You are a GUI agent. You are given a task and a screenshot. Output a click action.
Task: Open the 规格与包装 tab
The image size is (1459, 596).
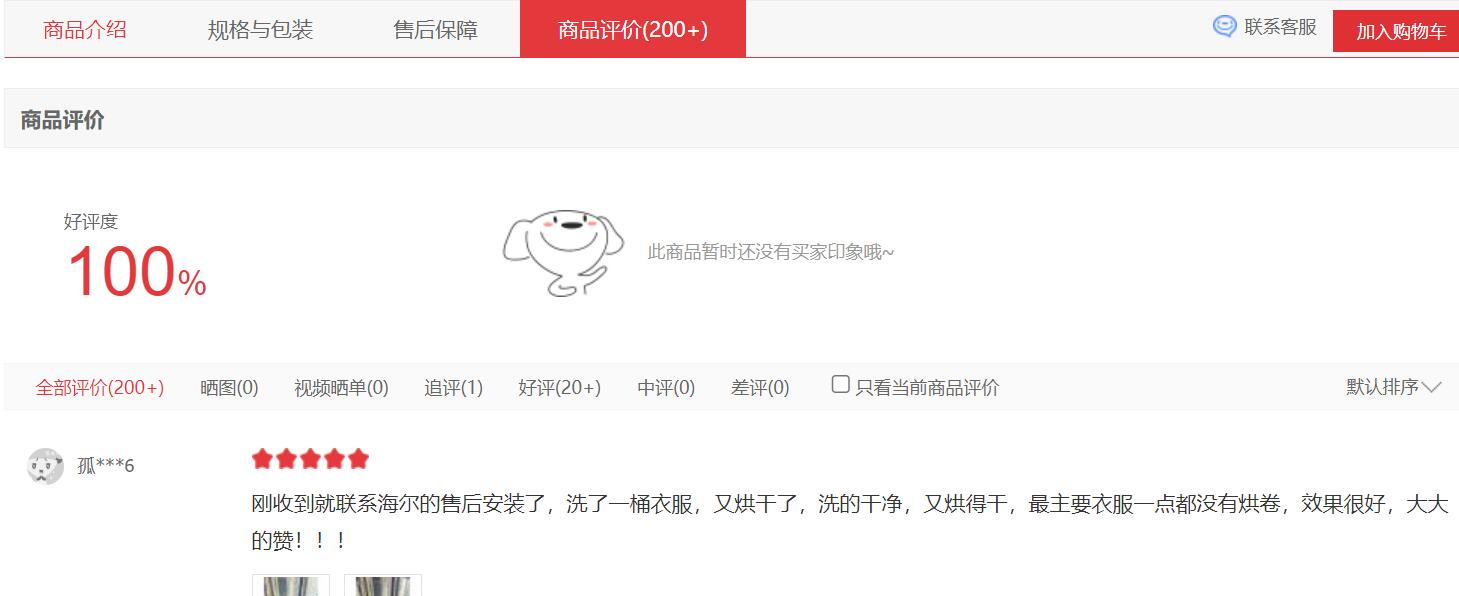tap(260, 29)
